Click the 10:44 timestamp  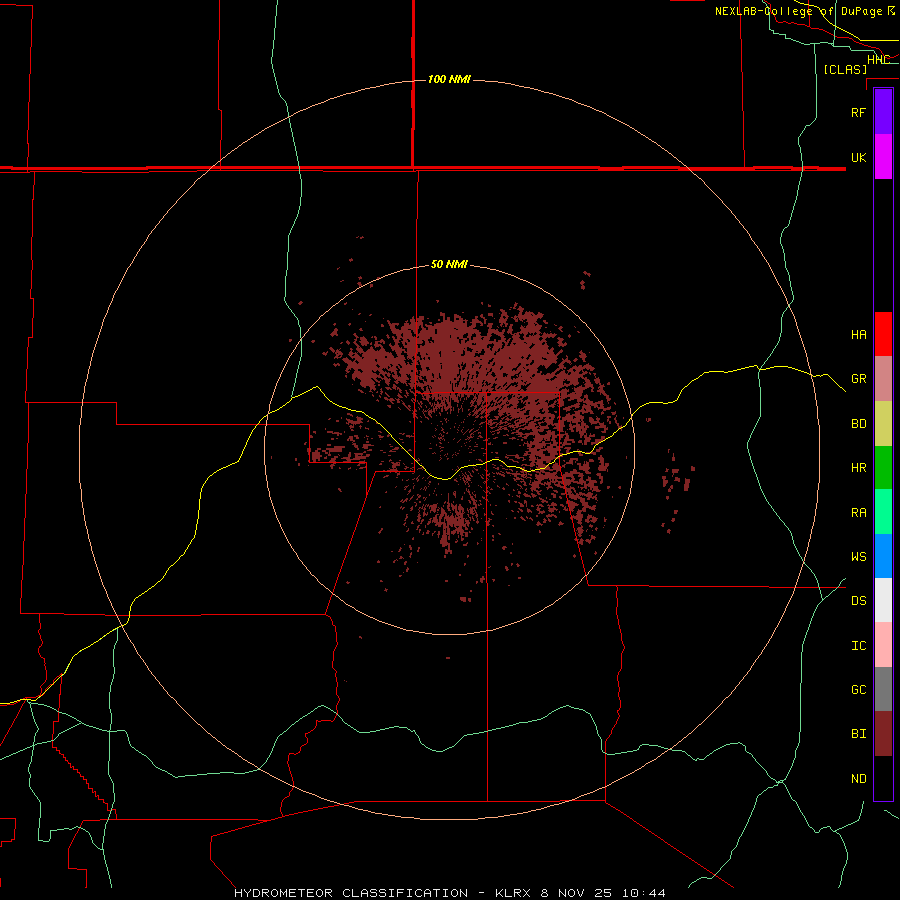click(643, 893)
